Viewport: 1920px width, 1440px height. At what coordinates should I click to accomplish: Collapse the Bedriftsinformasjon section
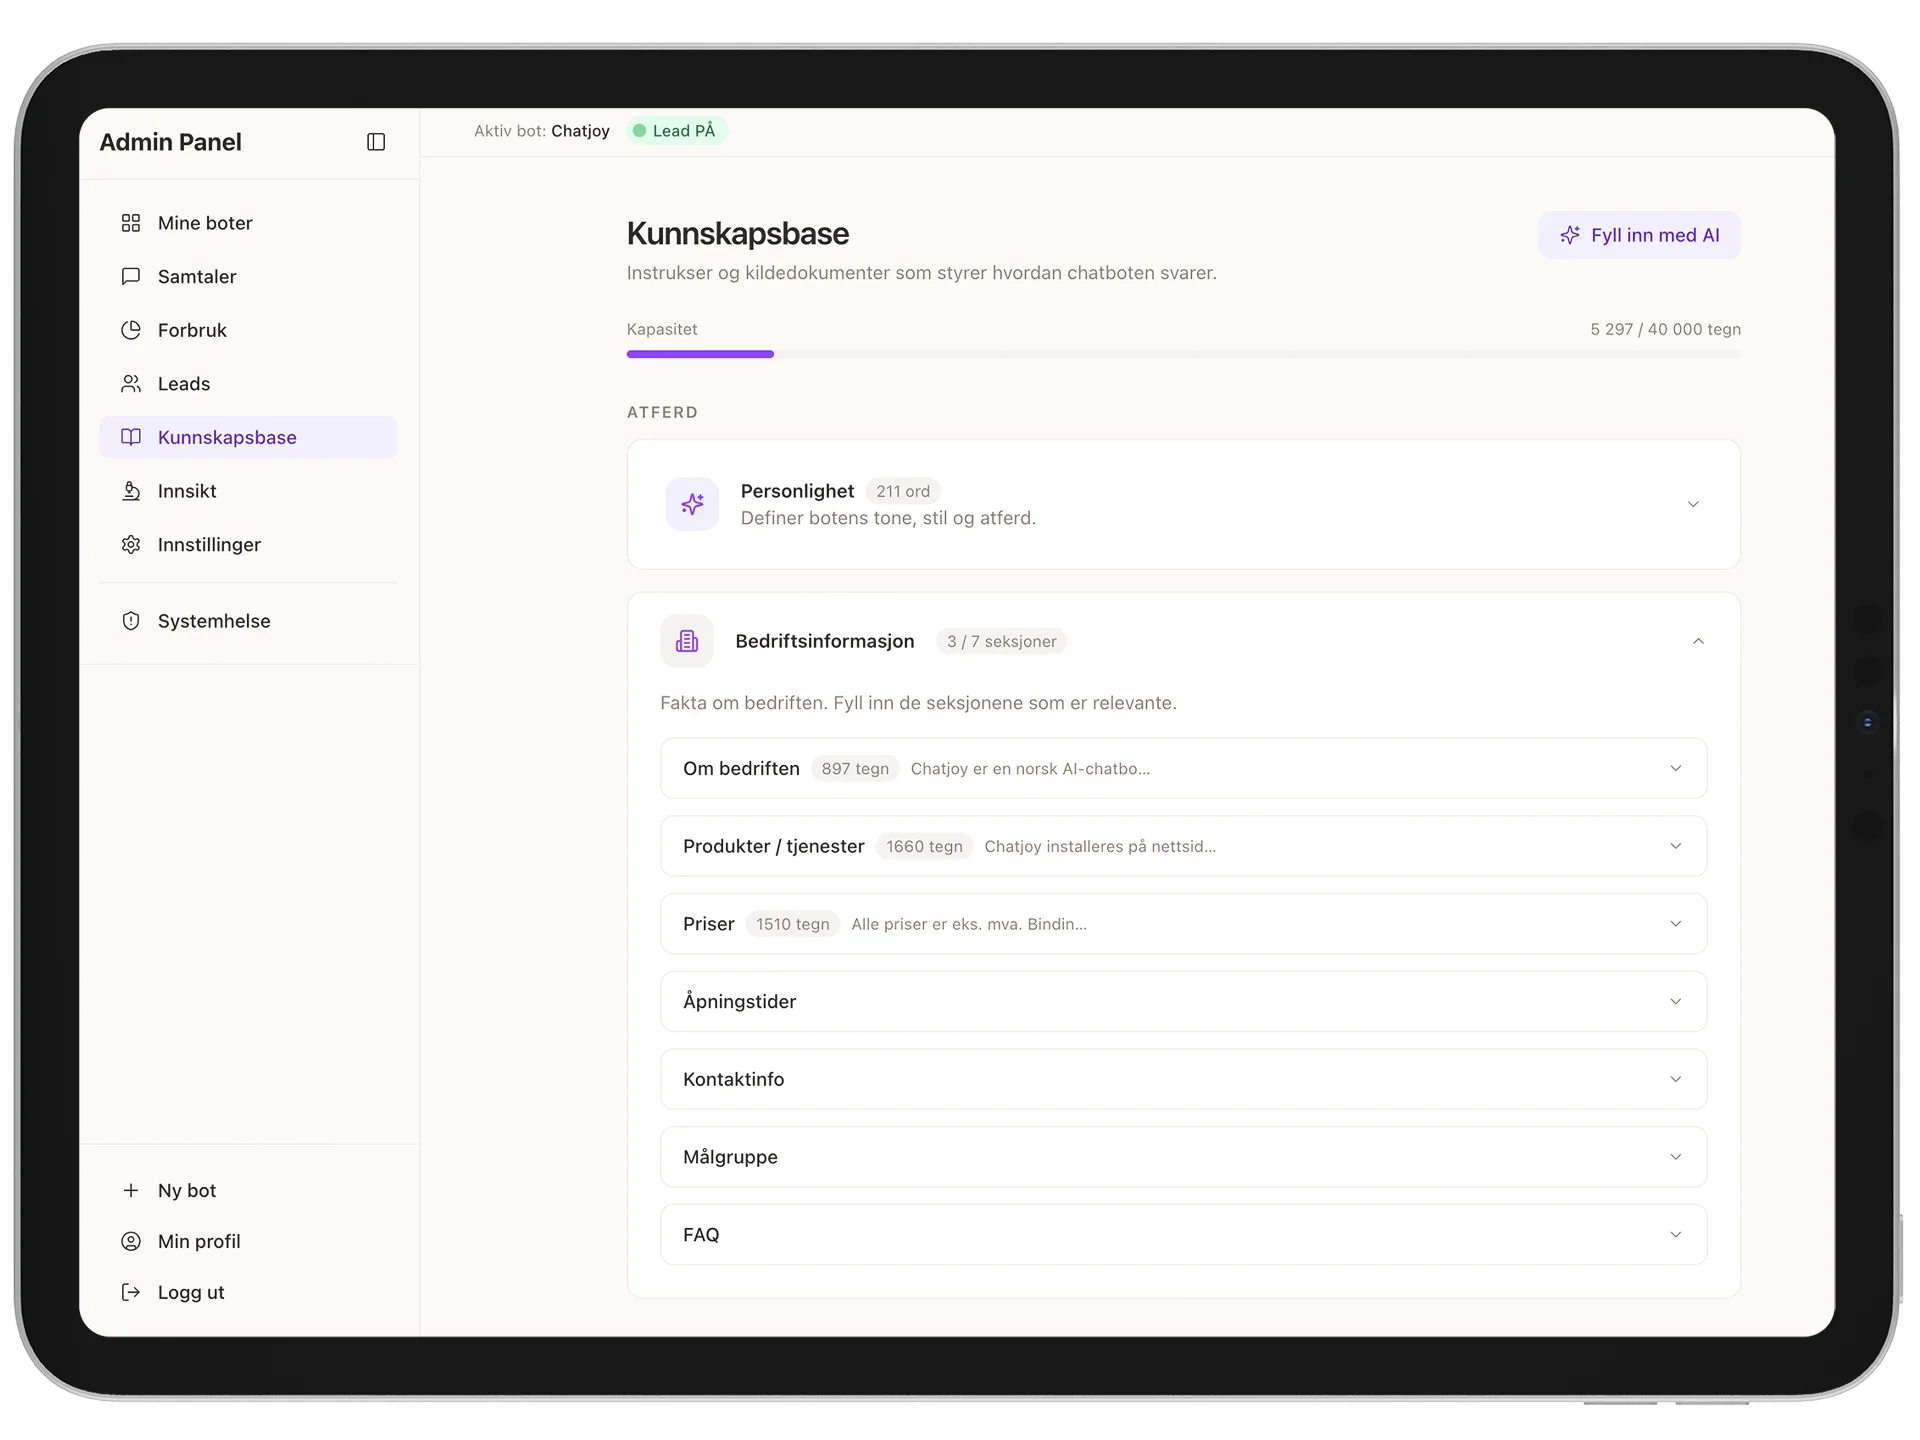coord(1697,641)
